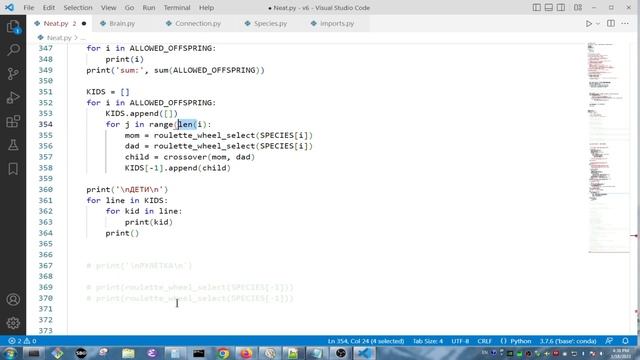Click the 'for line in KIDS:' line
Viewport: 640px width, 360px height.
coord(127,200)
